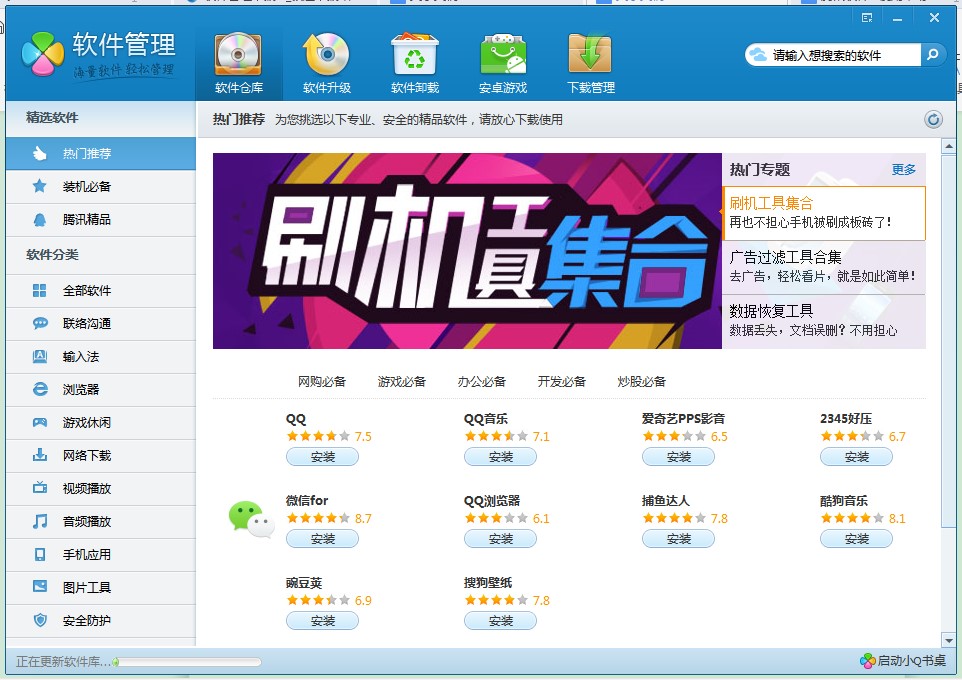Open the 软件卸载 recycle bin icon
The width and height of the screenshot is (962, 680).
(414, 56)
